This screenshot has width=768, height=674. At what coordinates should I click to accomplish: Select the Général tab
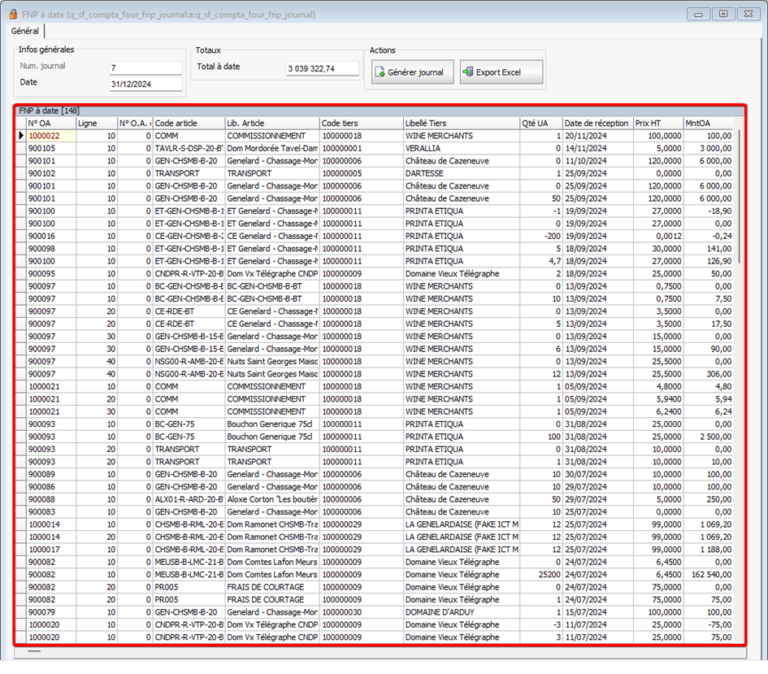25,31
